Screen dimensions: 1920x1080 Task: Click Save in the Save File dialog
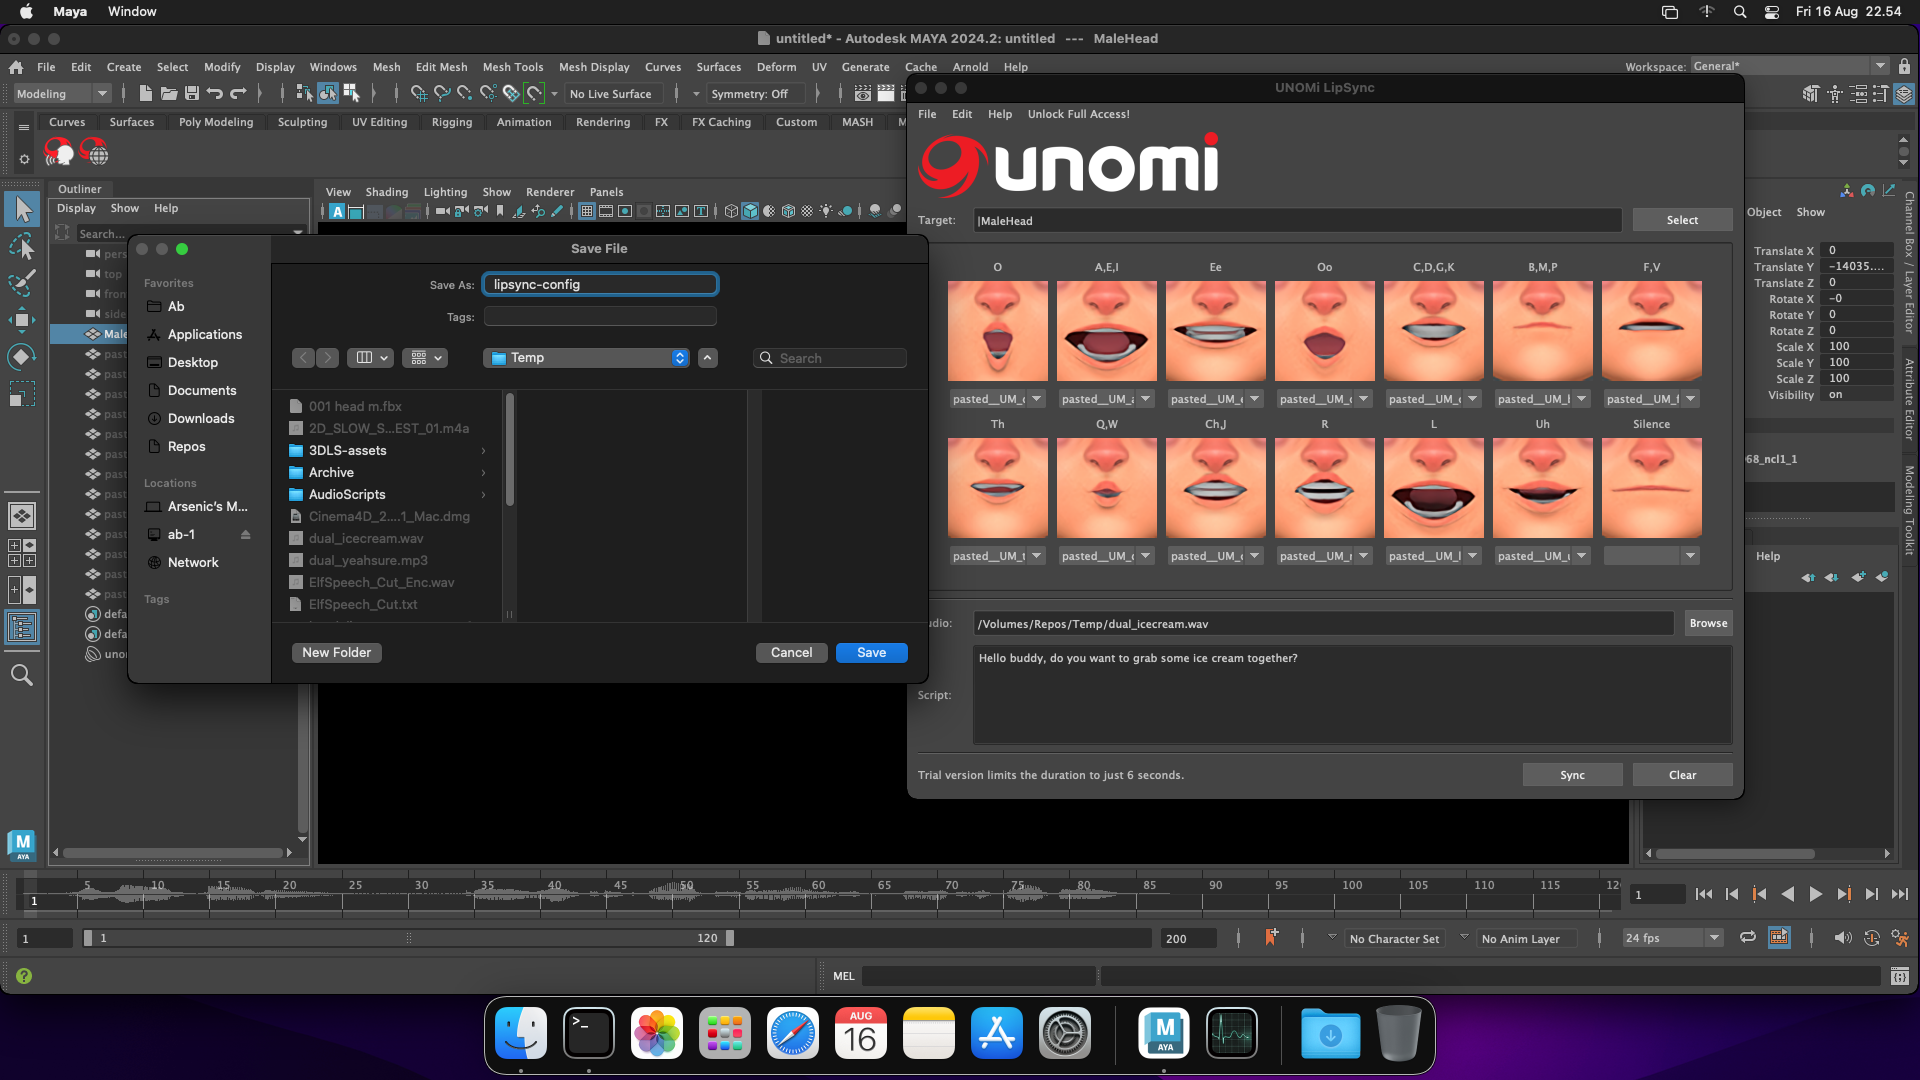871,653
